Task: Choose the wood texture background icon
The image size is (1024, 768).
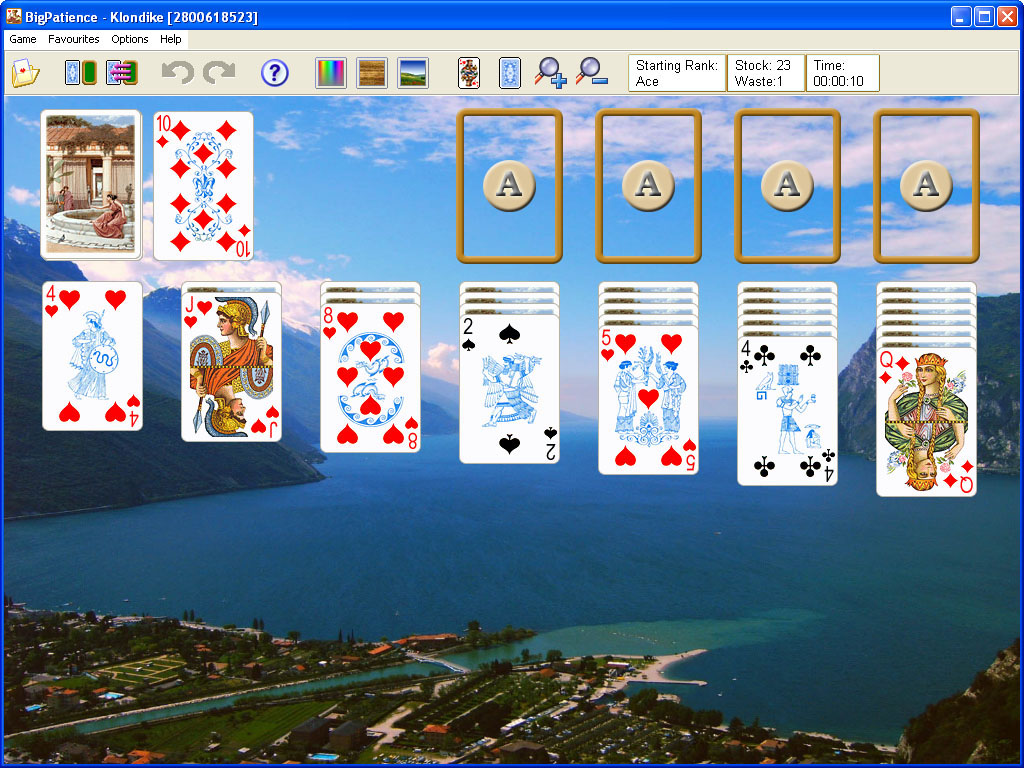Action: pyautogui.click(x=372, y=73)
